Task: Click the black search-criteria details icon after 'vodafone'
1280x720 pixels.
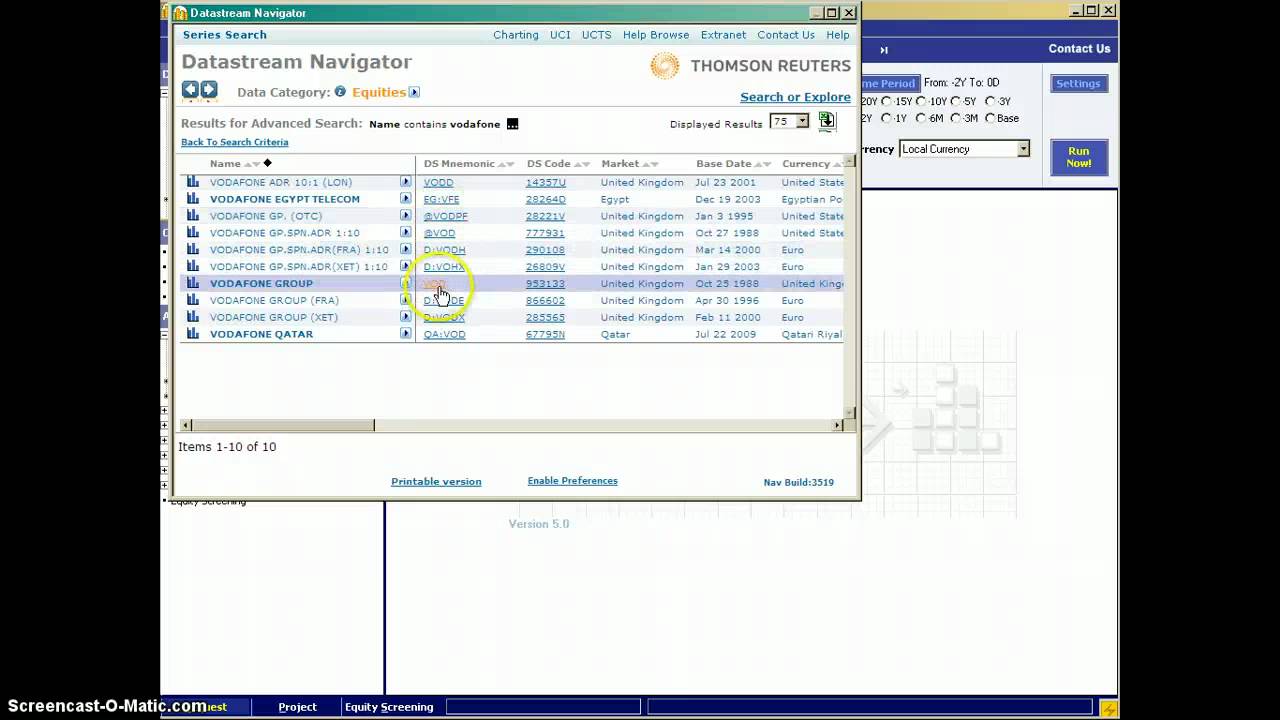Action: [x=513, y=124]
